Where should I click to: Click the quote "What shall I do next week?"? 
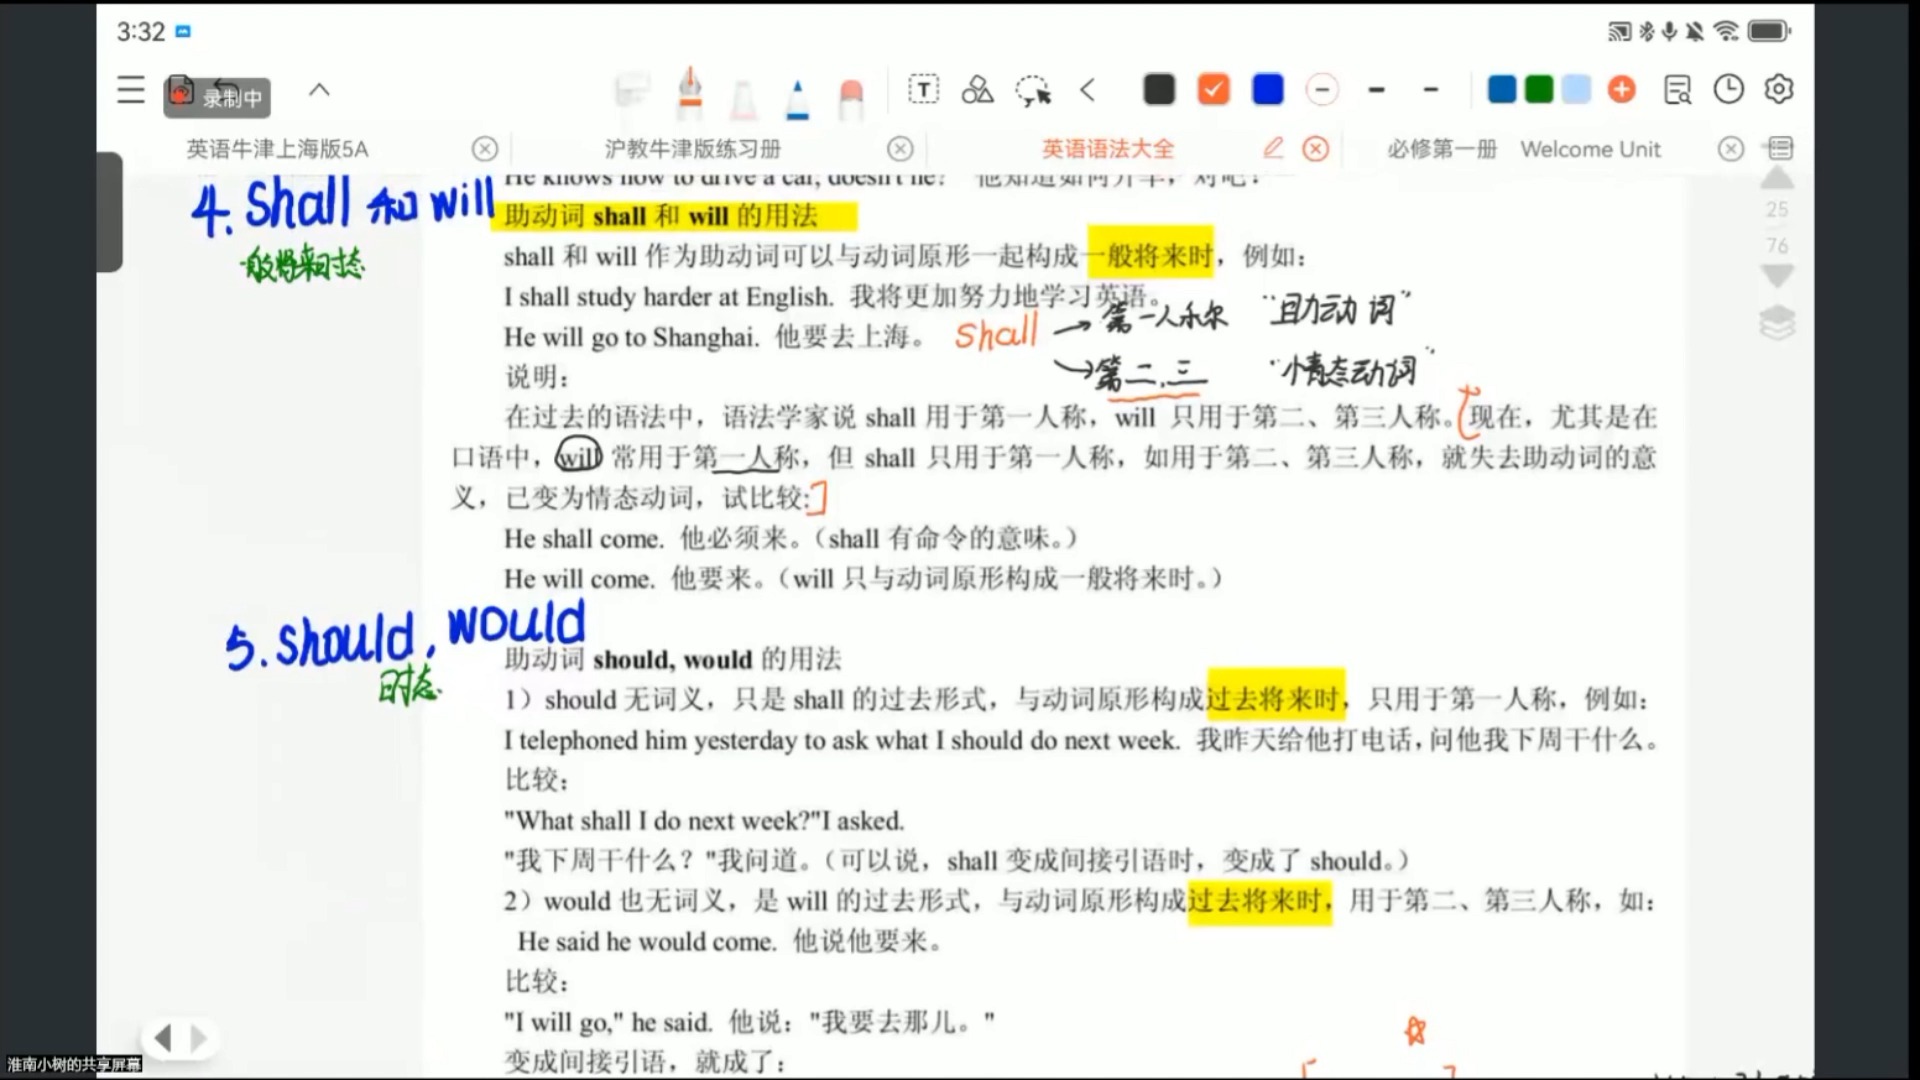pos(662,821)
